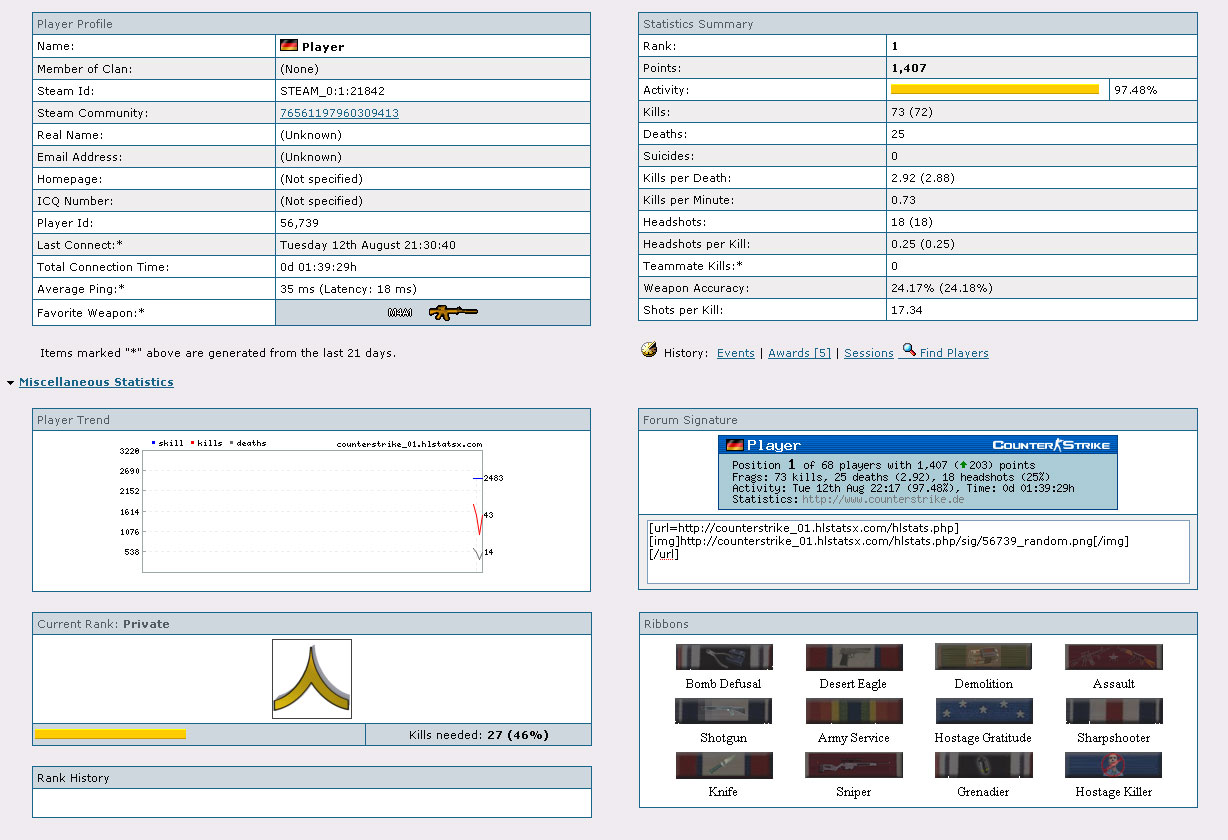Click the M4A1 favorite weapon image
The width and height of the screenshot is (1228, 840).
click(x=433, y=313)
